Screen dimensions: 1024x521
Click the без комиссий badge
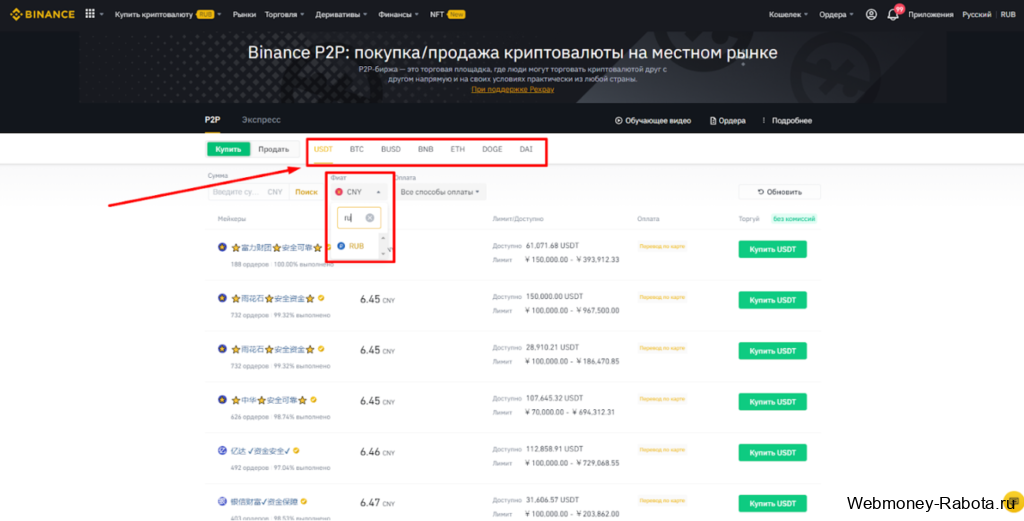pyautogui.click(x=793, y=219)
